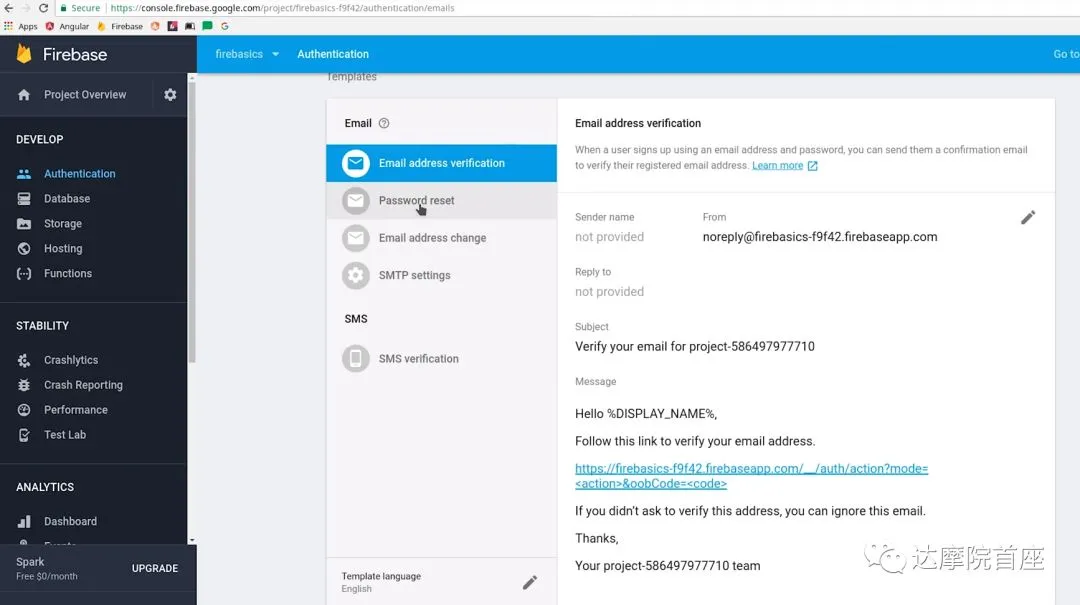Edit the email template with pencil icon
1080x605 pixels.
click(1028, 218)
